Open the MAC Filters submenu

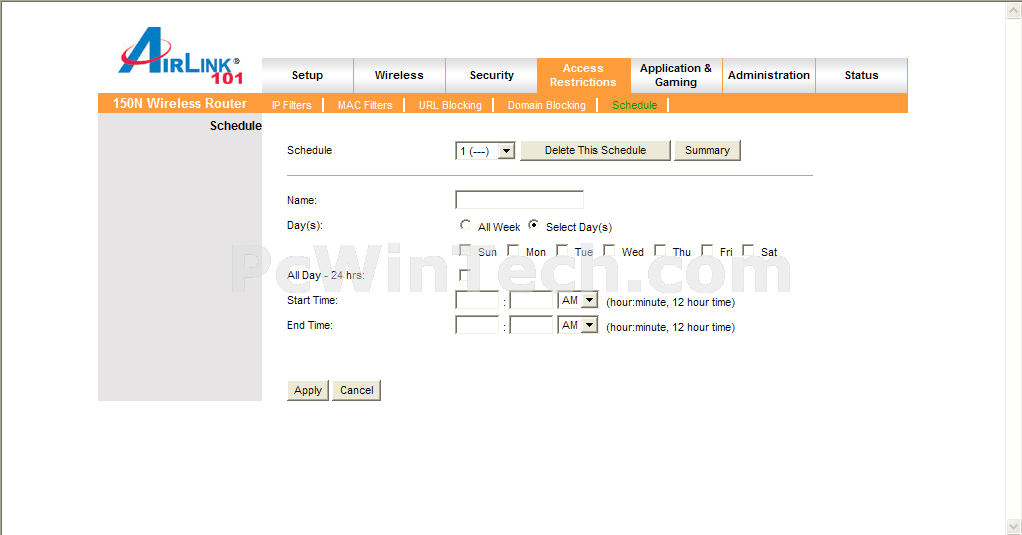point(365,105)
